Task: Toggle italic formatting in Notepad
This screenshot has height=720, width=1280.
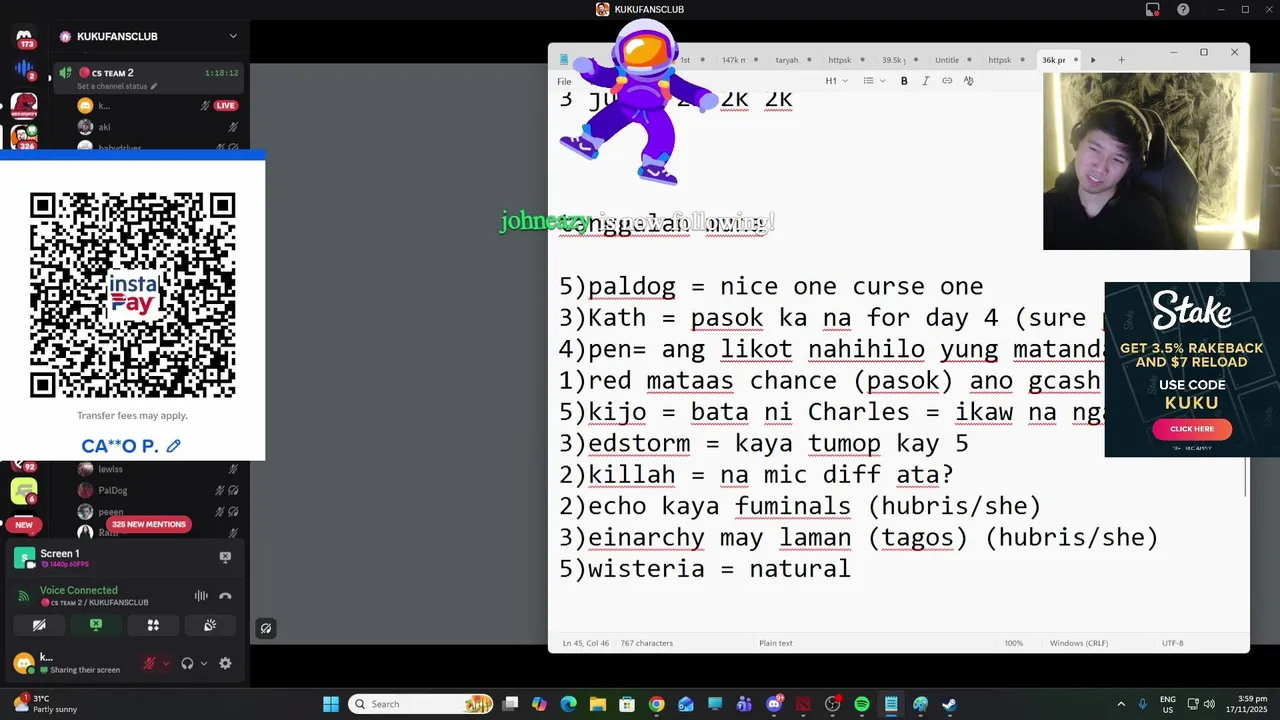Action: [x=926, y=81]
